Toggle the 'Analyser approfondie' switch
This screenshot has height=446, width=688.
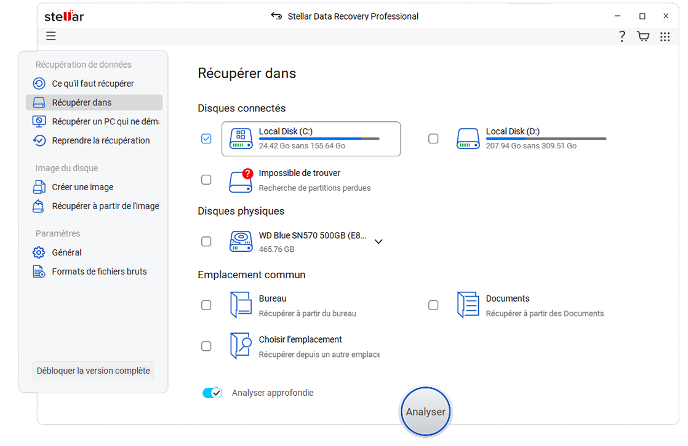[212, 393]
